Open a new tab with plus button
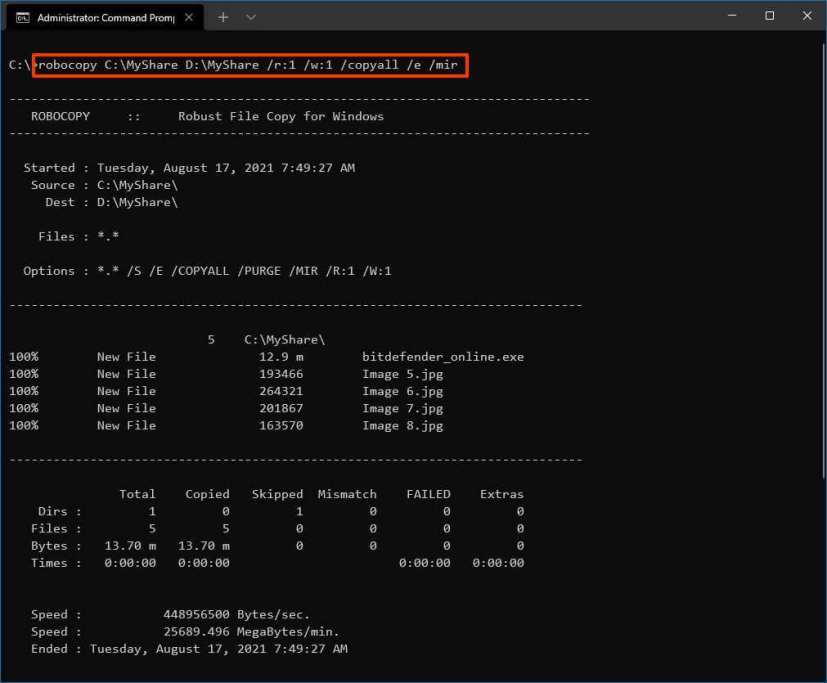Screen dimensions: 827x683 point(223,17)
